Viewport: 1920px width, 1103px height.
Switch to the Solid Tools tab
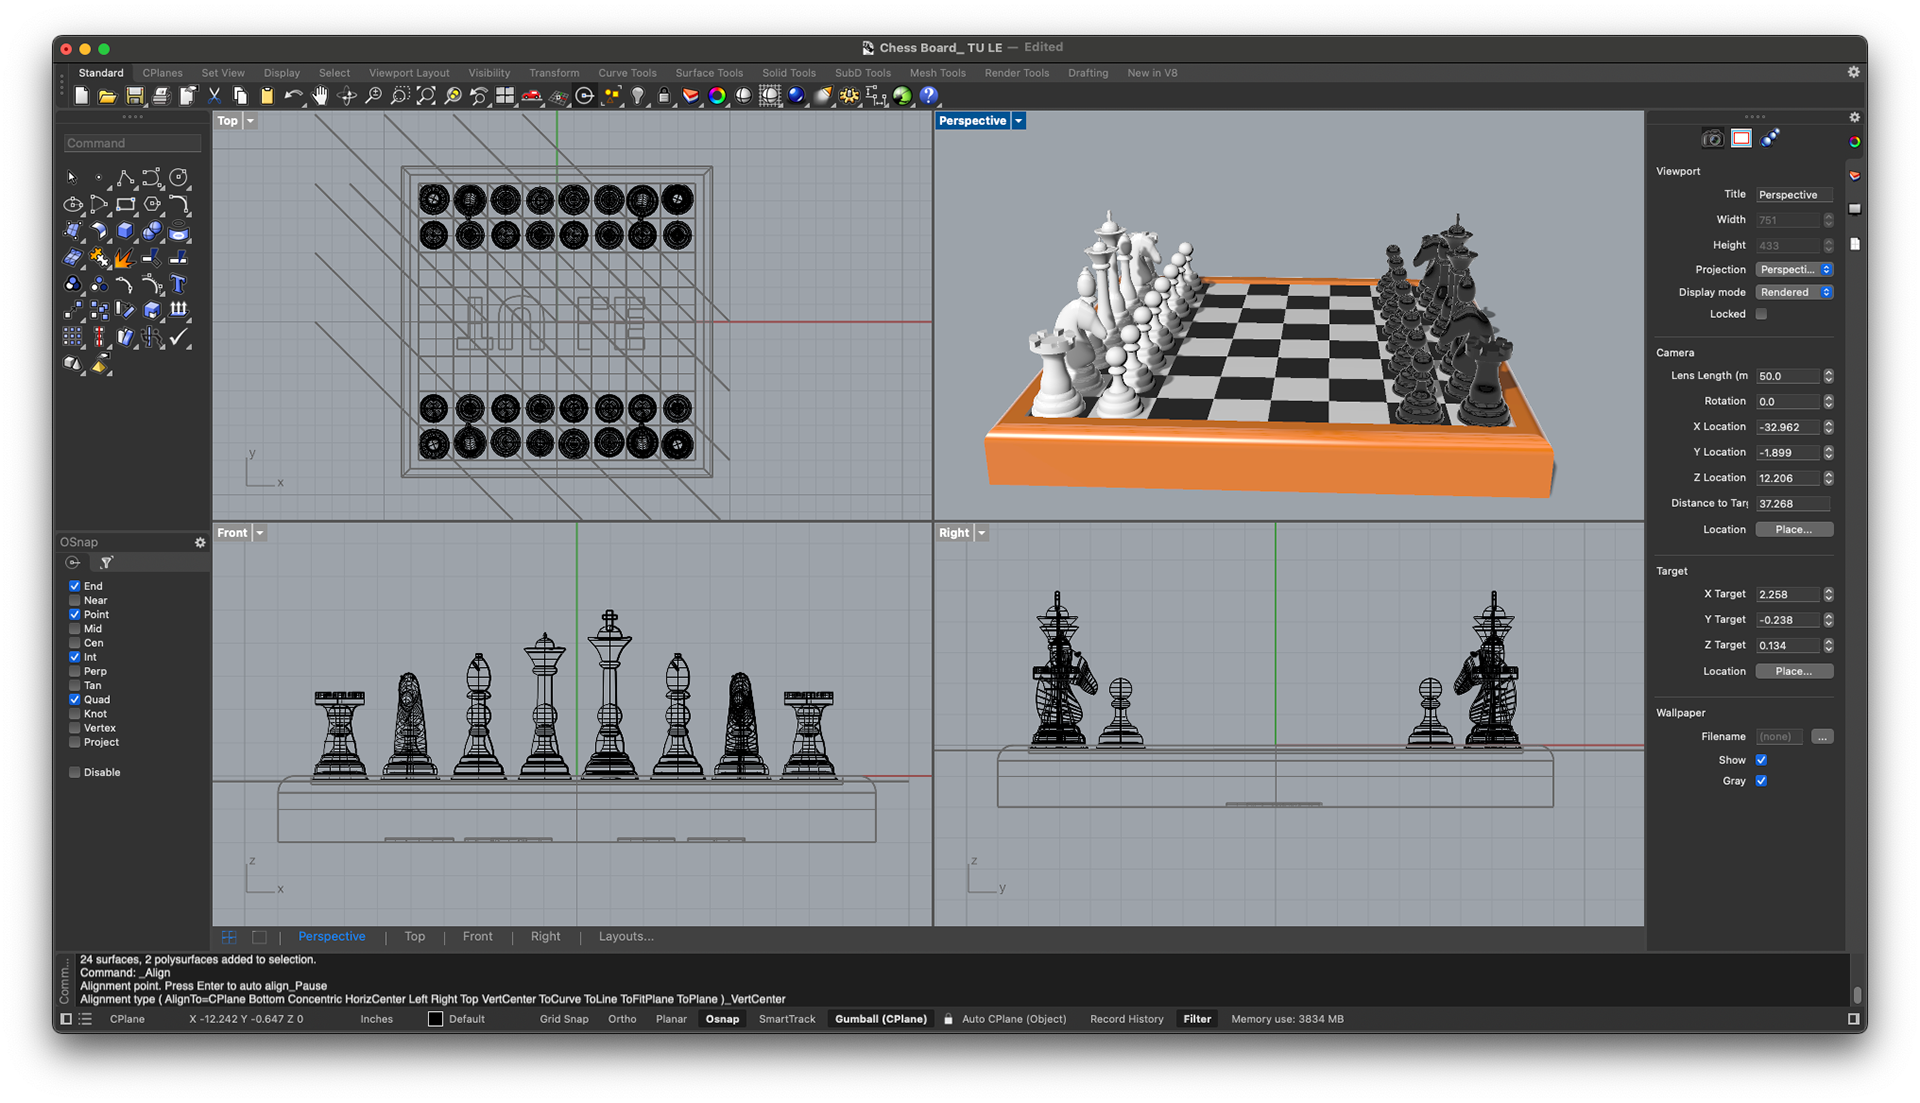pyautogui.click(x=788, y=73)
